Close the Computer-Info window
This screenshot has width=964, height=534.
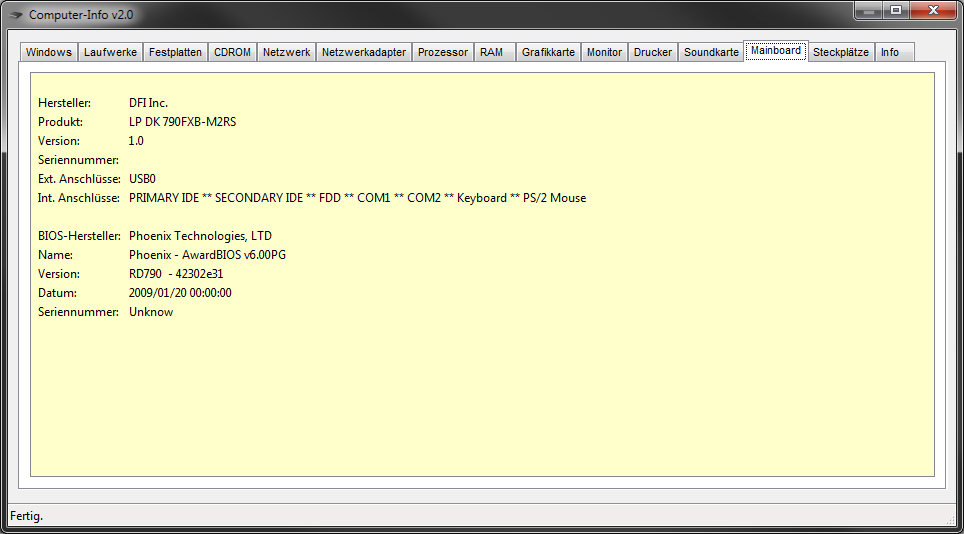pos(932,10)
